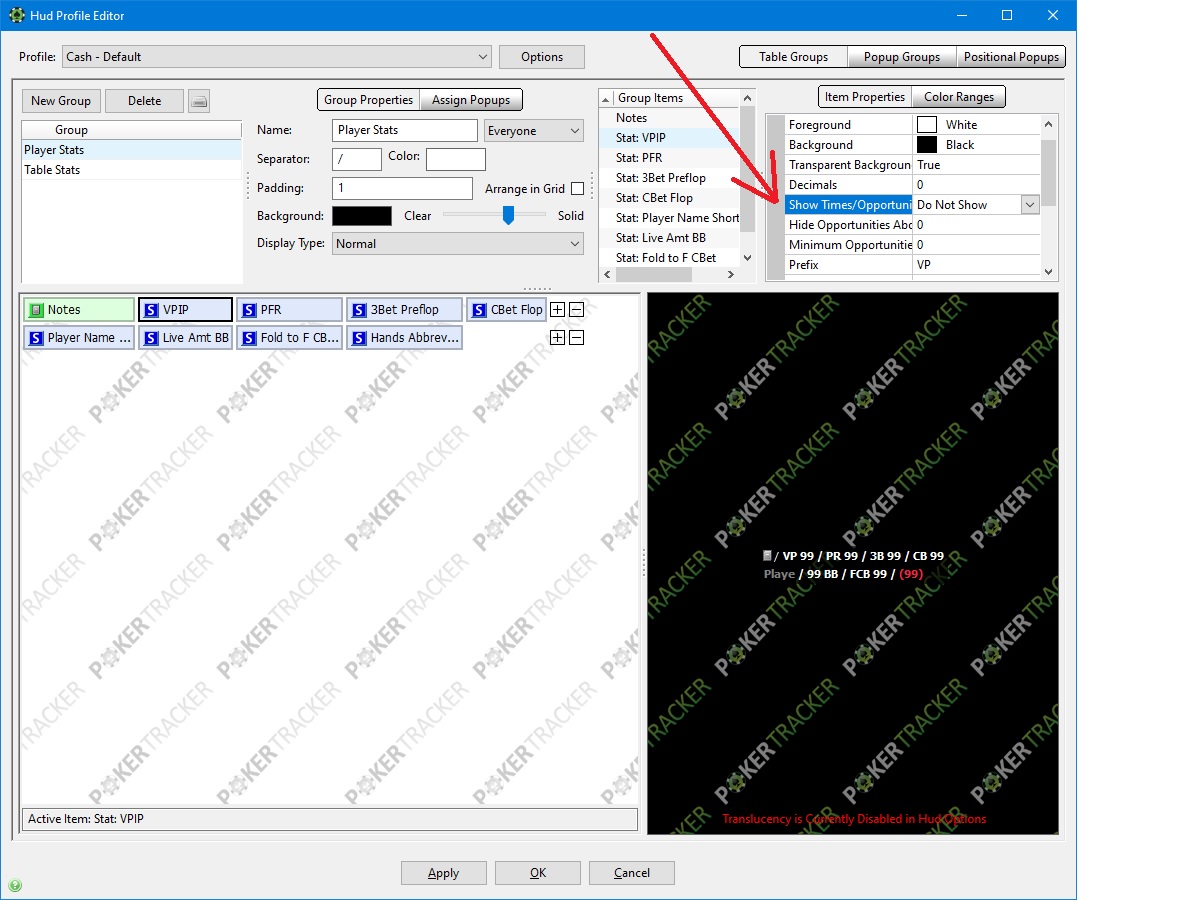Click the Transparent Background value True
Viewport: 1204px width, 900px height.
(976, 165)
